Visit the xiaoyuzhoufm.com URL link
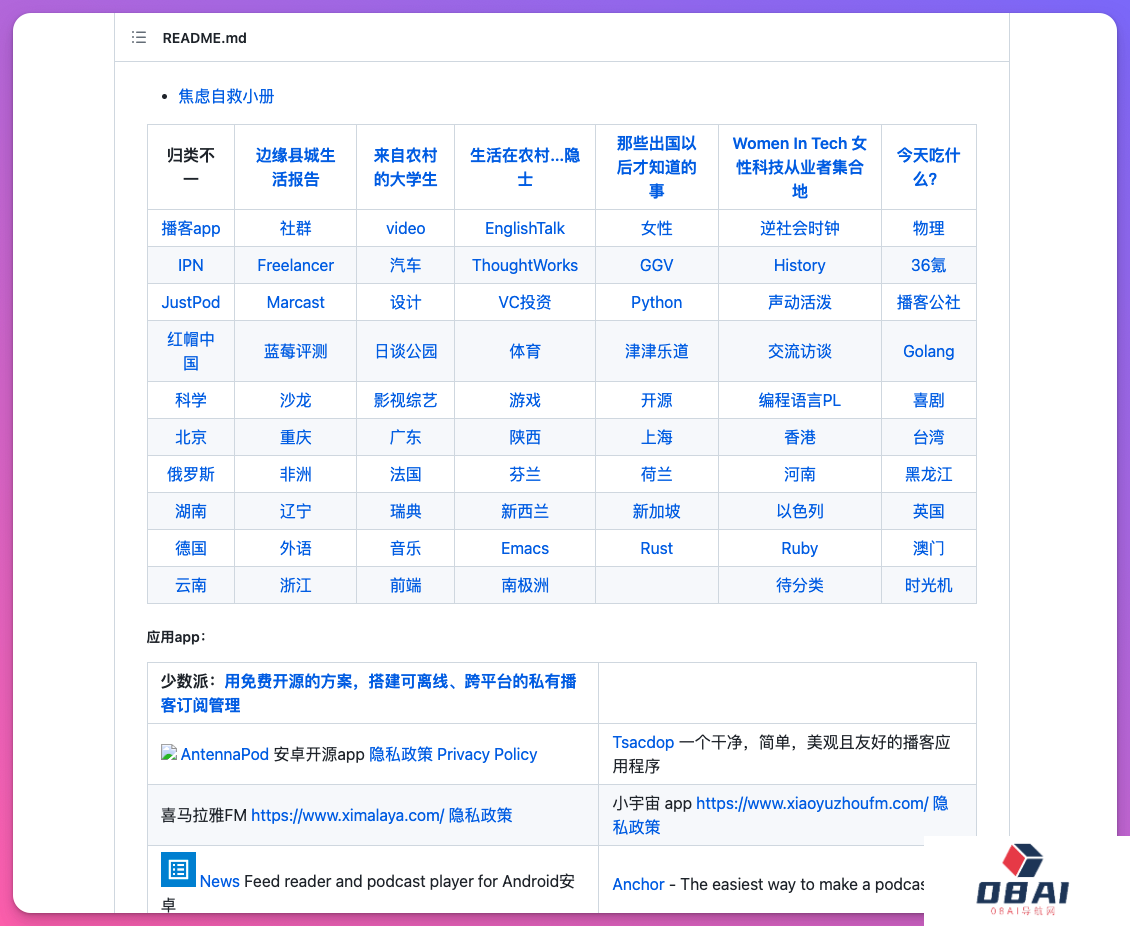 pyautogui.click(x=812, y=803)
